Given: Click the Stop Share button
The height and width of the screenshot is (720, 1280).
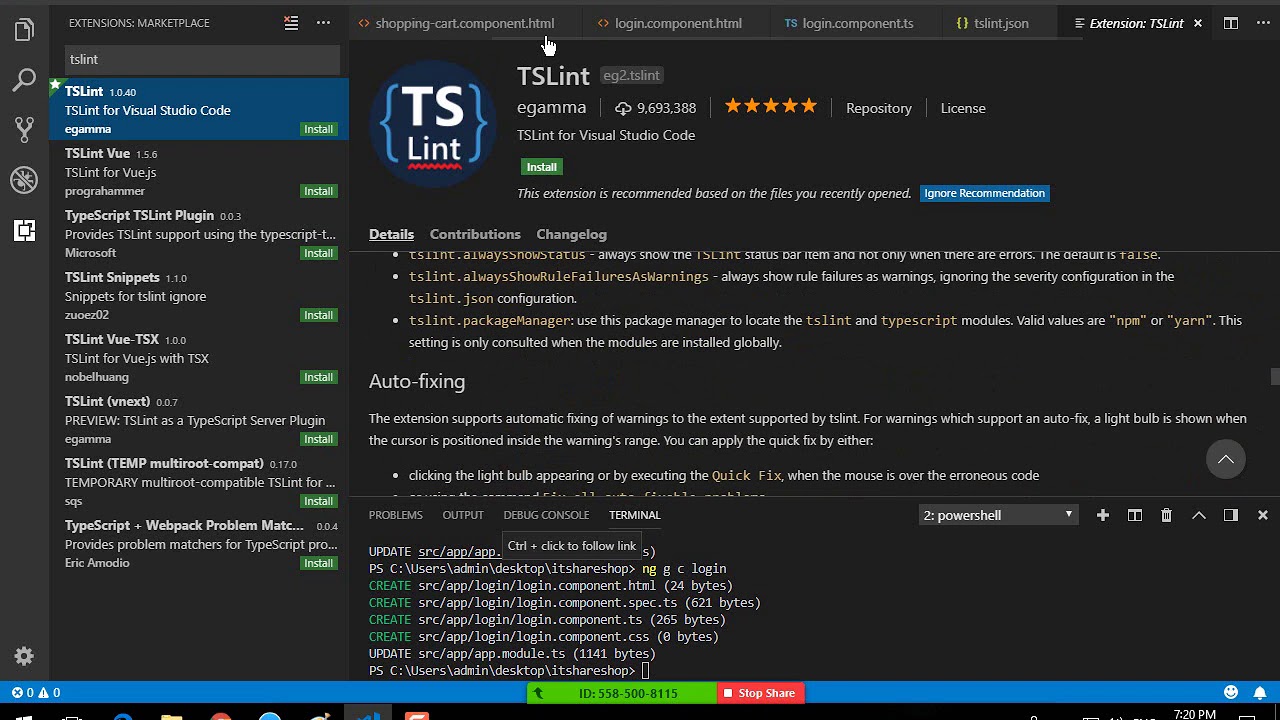Looking at the screenshot, I should click(x=760, y=693).
